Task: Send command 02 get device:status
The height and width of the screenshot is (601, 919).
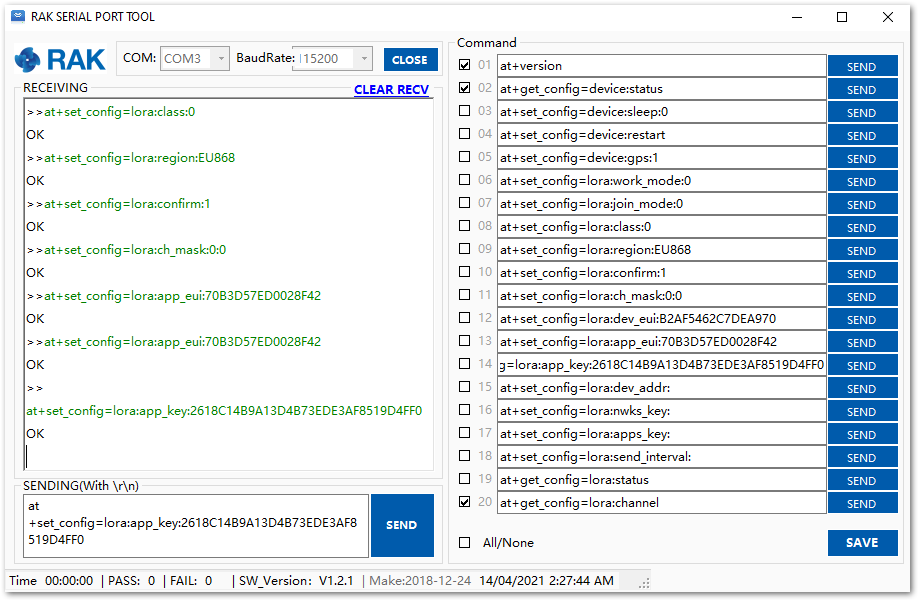Action: pyautogui.click(x=862, y=89)
